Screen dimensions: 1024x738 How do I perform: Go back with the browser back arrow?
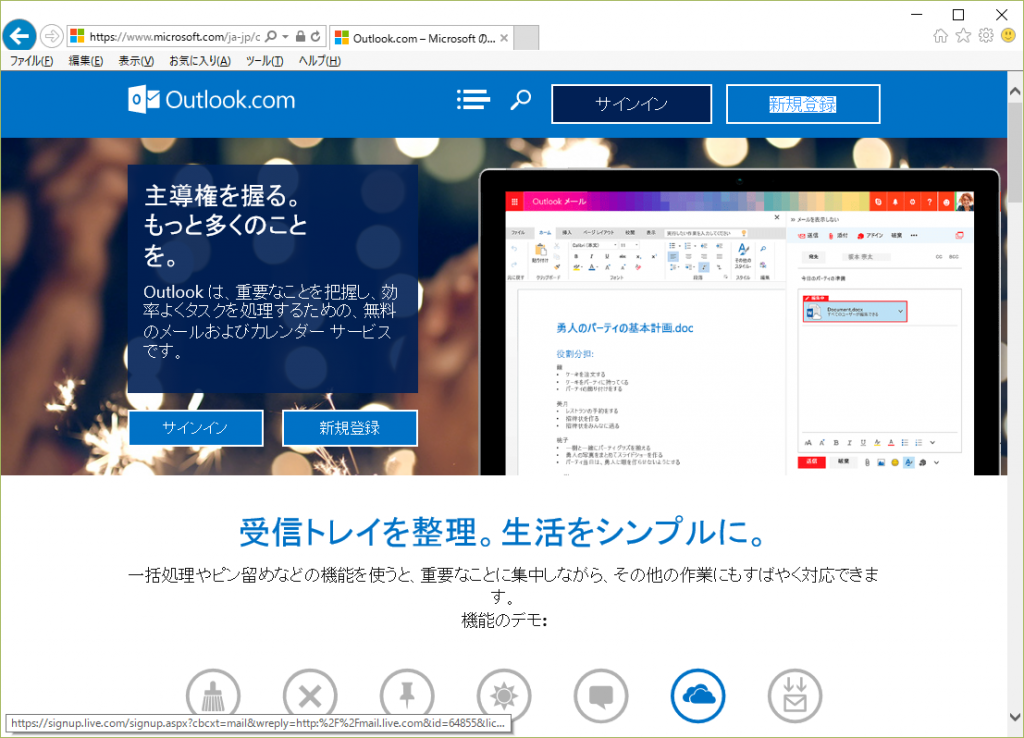(19, 35)
